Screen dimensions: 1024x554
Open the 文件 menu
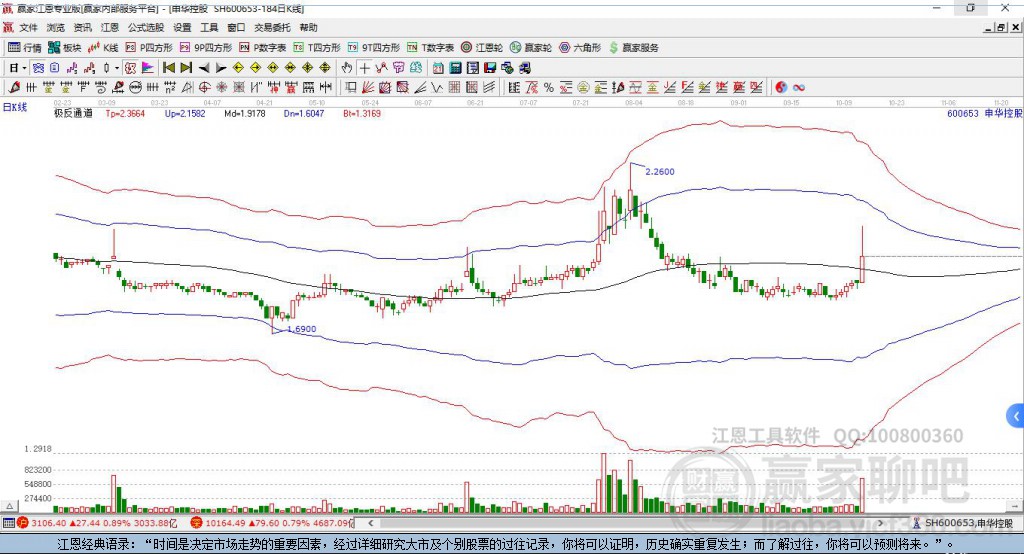point(28,27)
